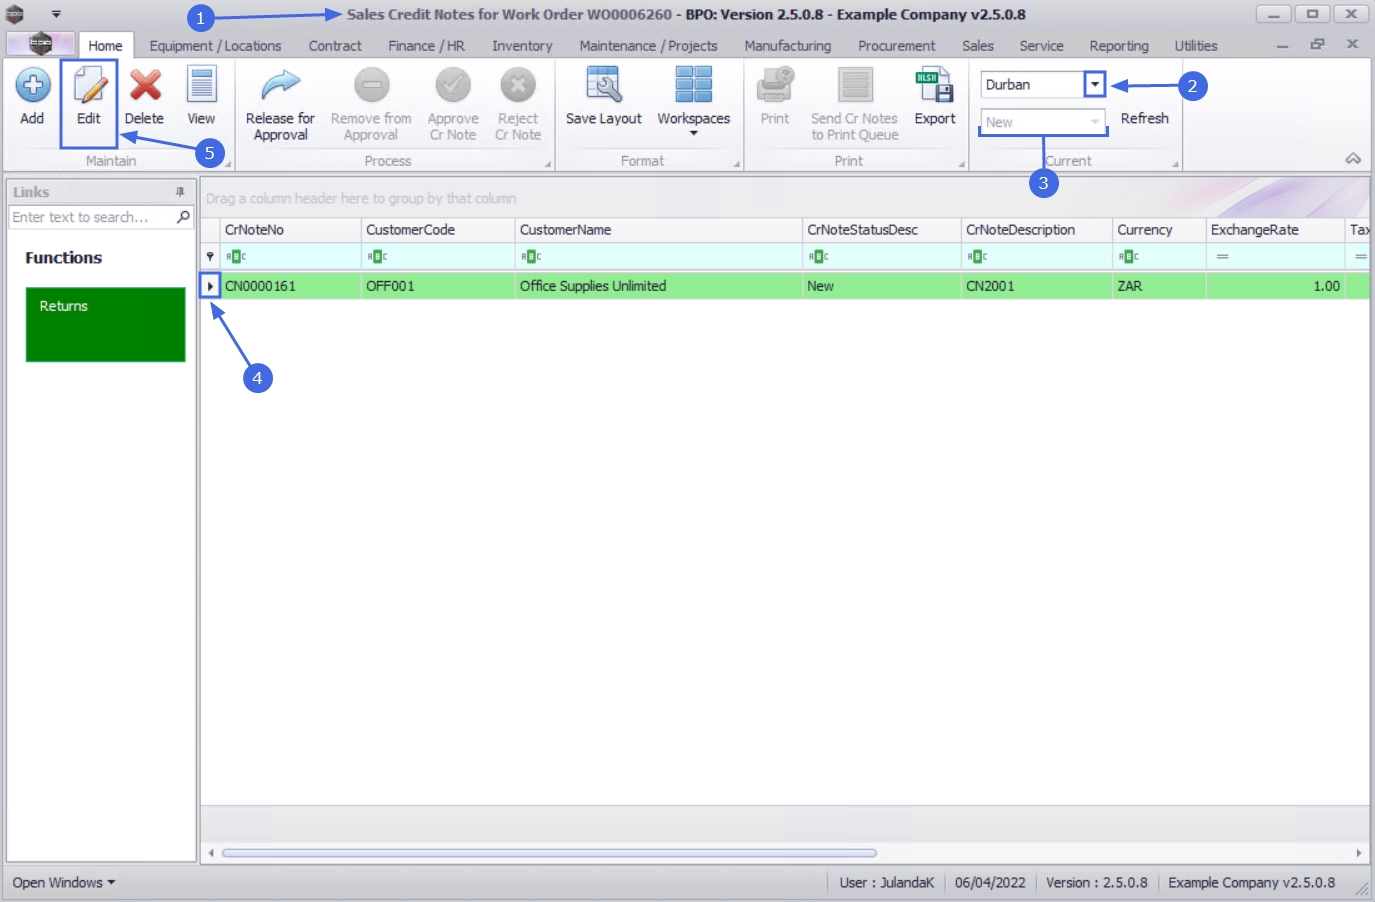Click the BPO application logo button
Viewport: 1375px width, 902px height.
pyautogui.click(x=40, y=44)
